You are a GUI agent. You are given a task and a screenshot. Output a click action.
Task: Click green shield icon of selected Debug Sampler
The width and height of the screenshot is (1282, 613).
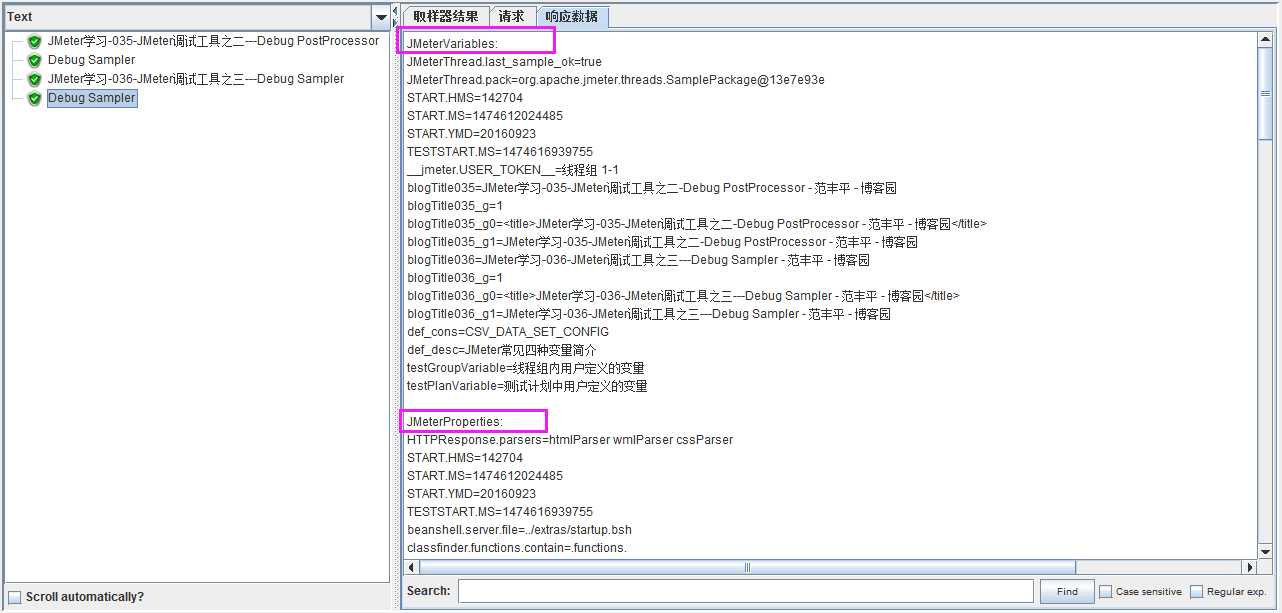[34, 99]
